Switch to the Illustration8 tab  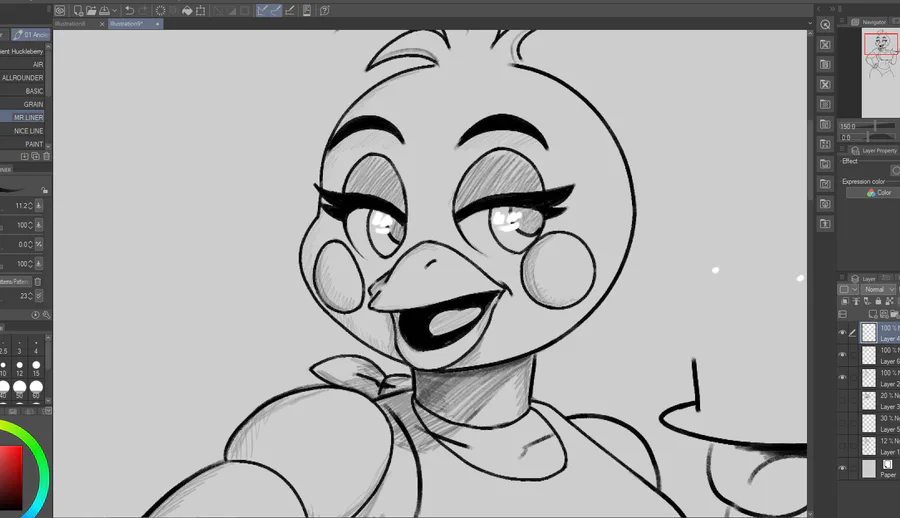(x=71, y=24)
